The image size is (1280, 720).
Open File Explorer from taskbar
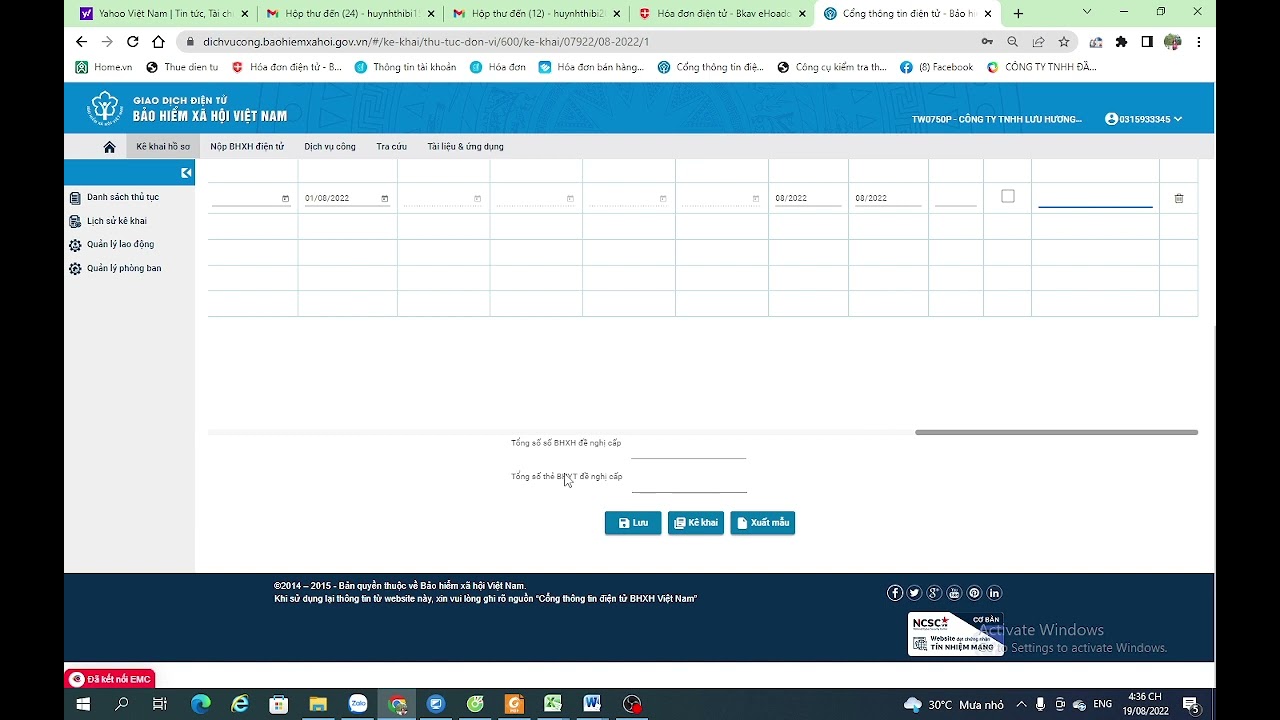[318, 704]
